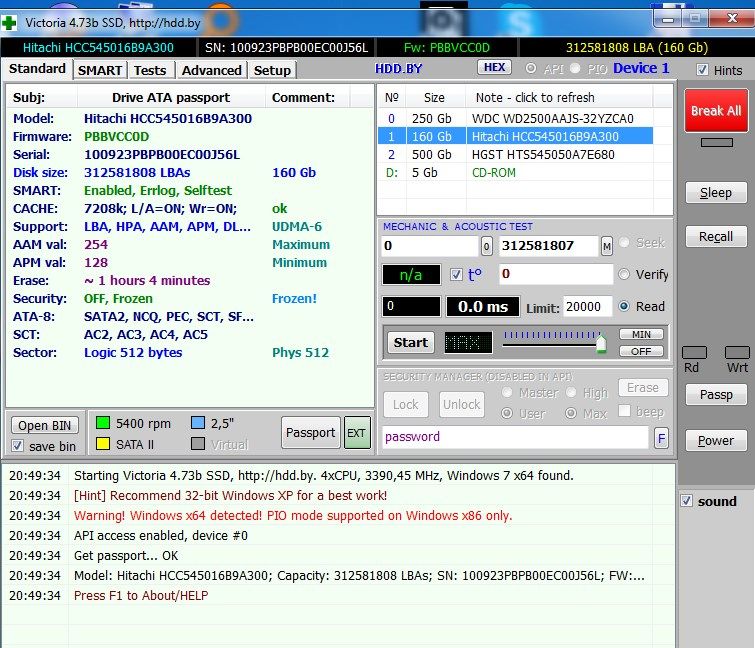Click the Device 1 label
This screenshot has width=755, height=648.
[641, 68]
